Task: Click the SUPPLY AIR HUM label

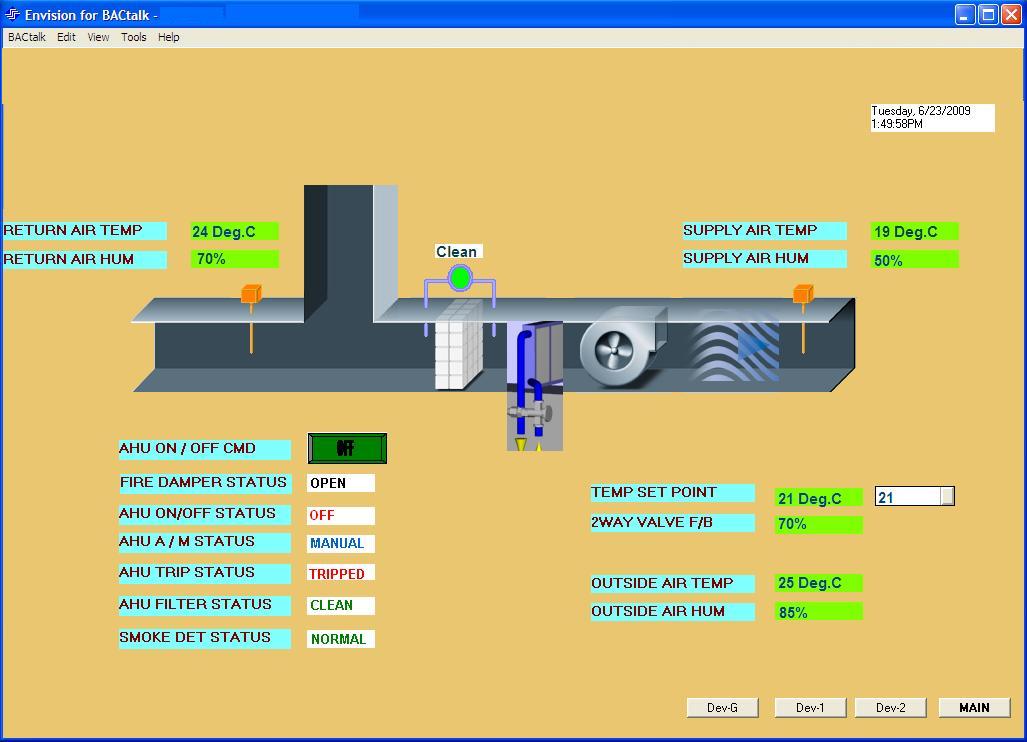Action: tap(764, 259)
